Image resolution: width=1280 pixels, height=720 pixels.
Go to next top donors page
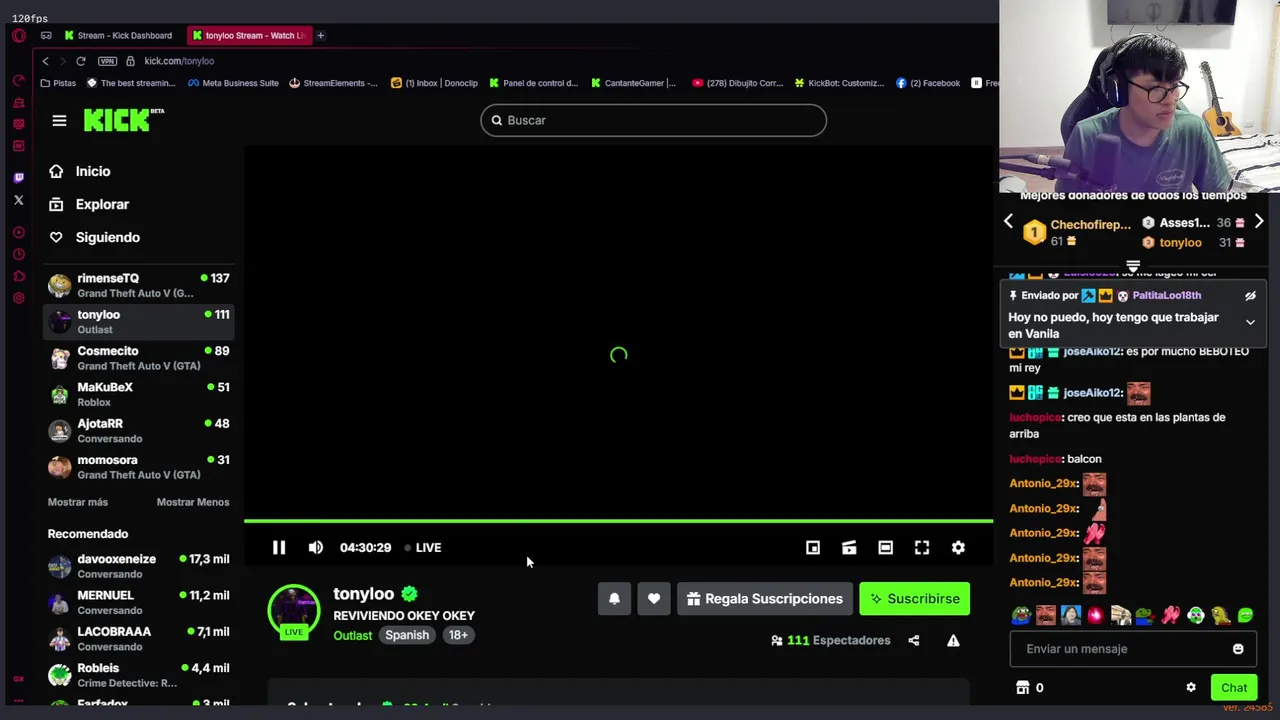click(x=1259, y=222)
